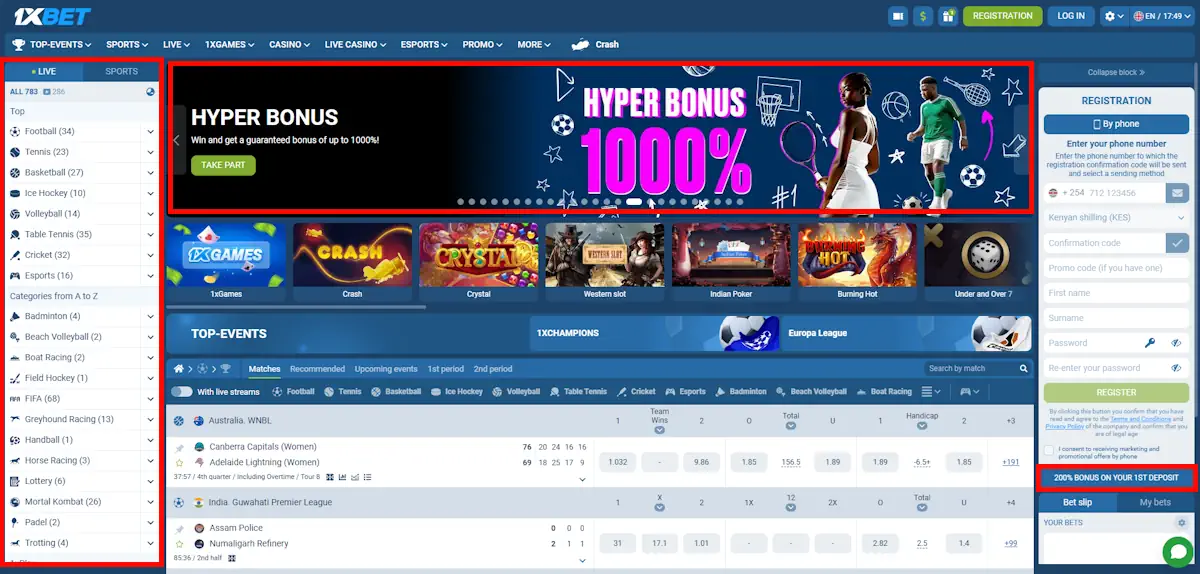This screenshot has width=1200, height=574.
Task: Open the dollar payments icon
Action: click(923, 16)
